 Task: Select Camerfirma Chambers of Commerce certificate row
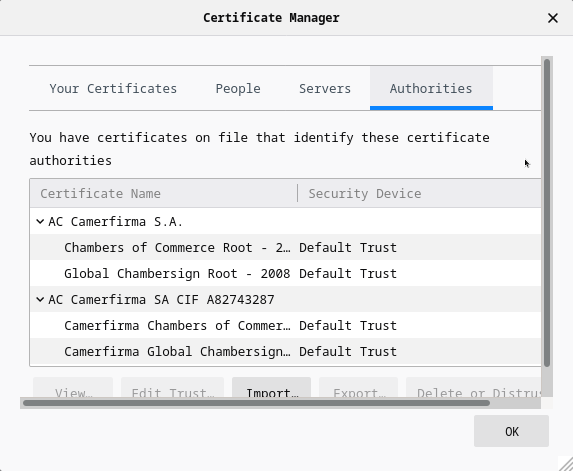coord(285,326)
